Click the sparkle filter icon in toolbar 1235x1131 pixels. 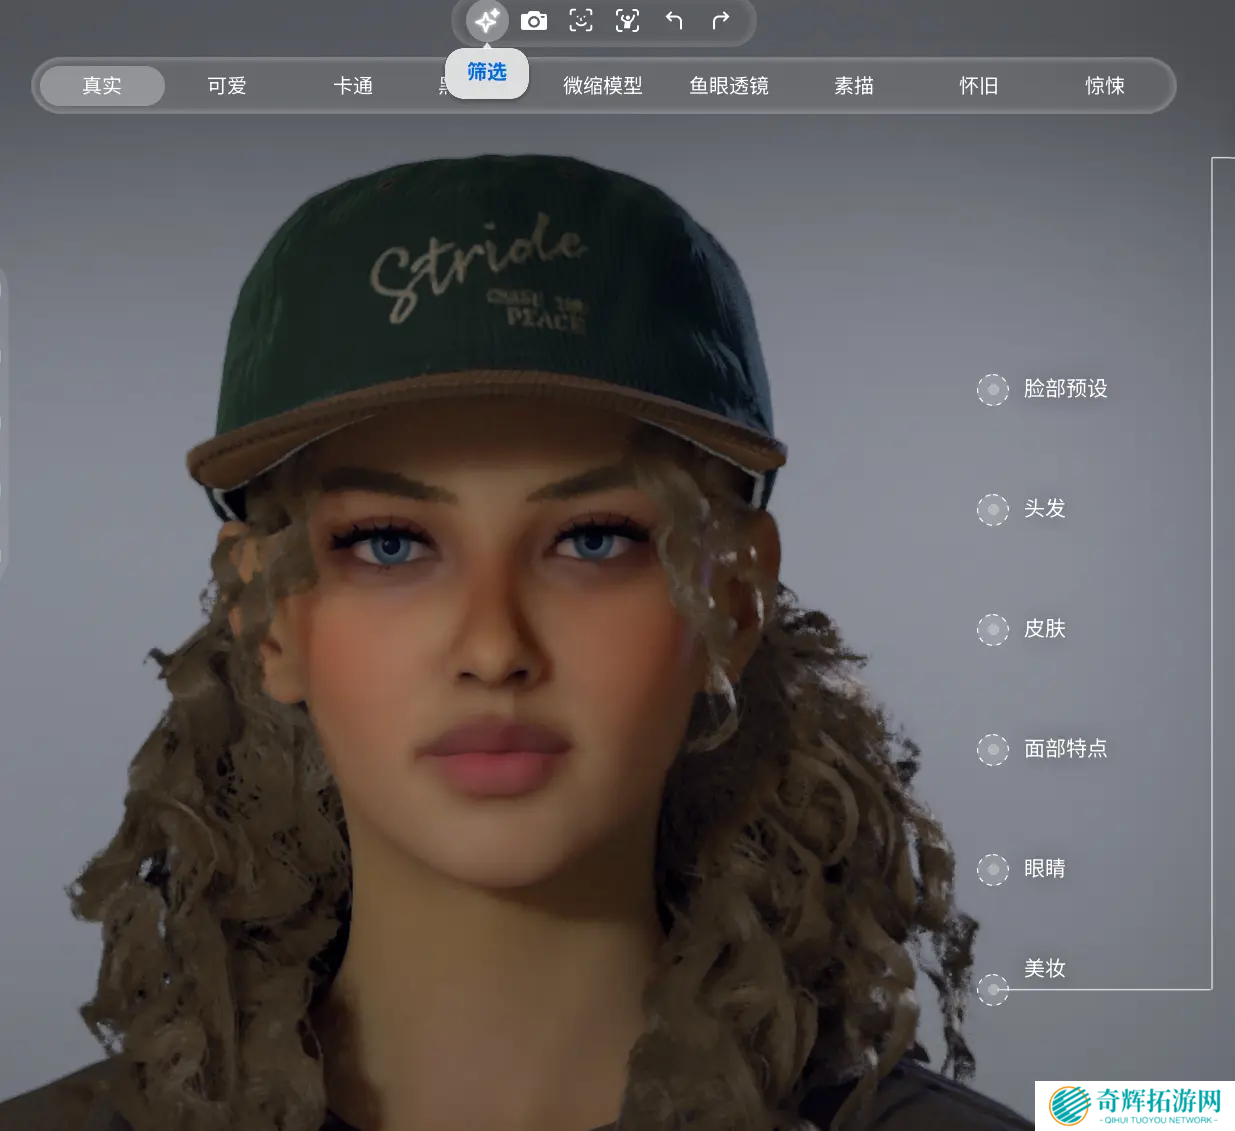pos(487,21)
